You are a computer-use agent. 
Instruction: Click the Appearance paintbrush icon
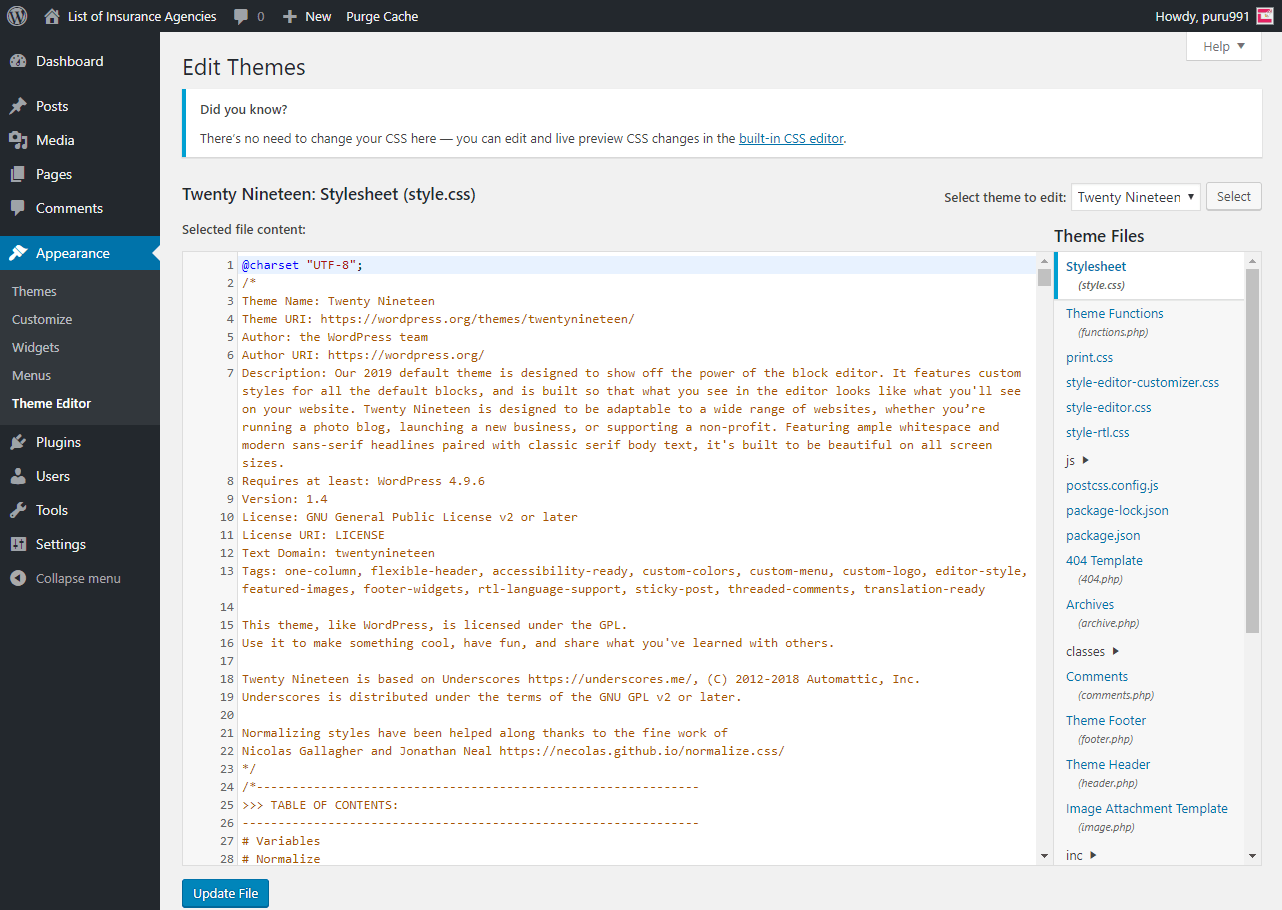point(18,253)
